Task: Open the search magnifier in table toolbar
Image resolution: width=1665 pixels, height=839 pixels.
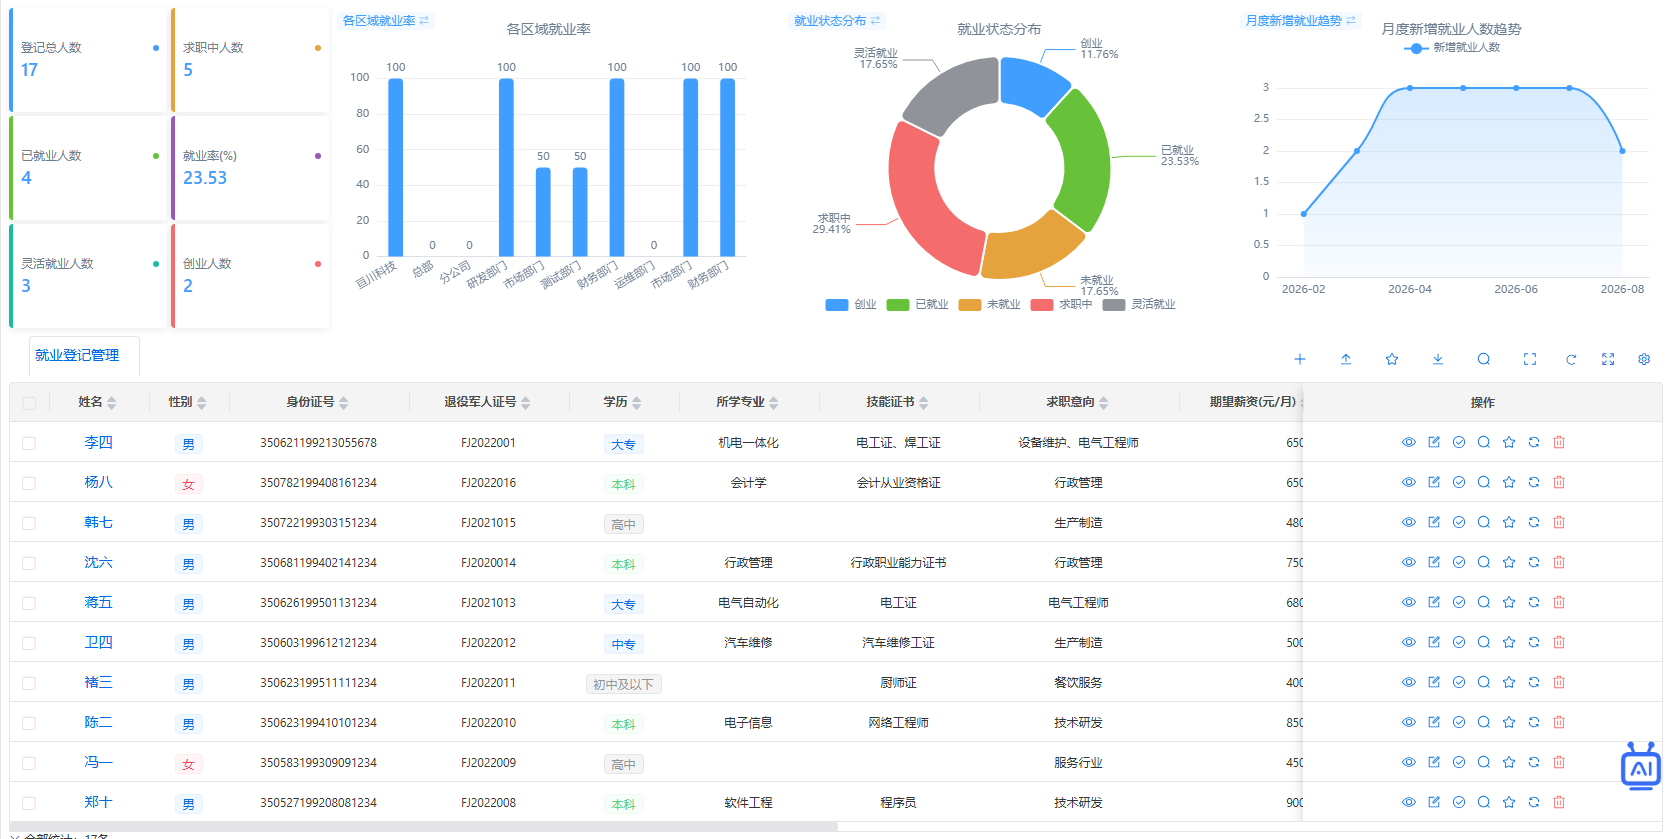Action: 1484,359
